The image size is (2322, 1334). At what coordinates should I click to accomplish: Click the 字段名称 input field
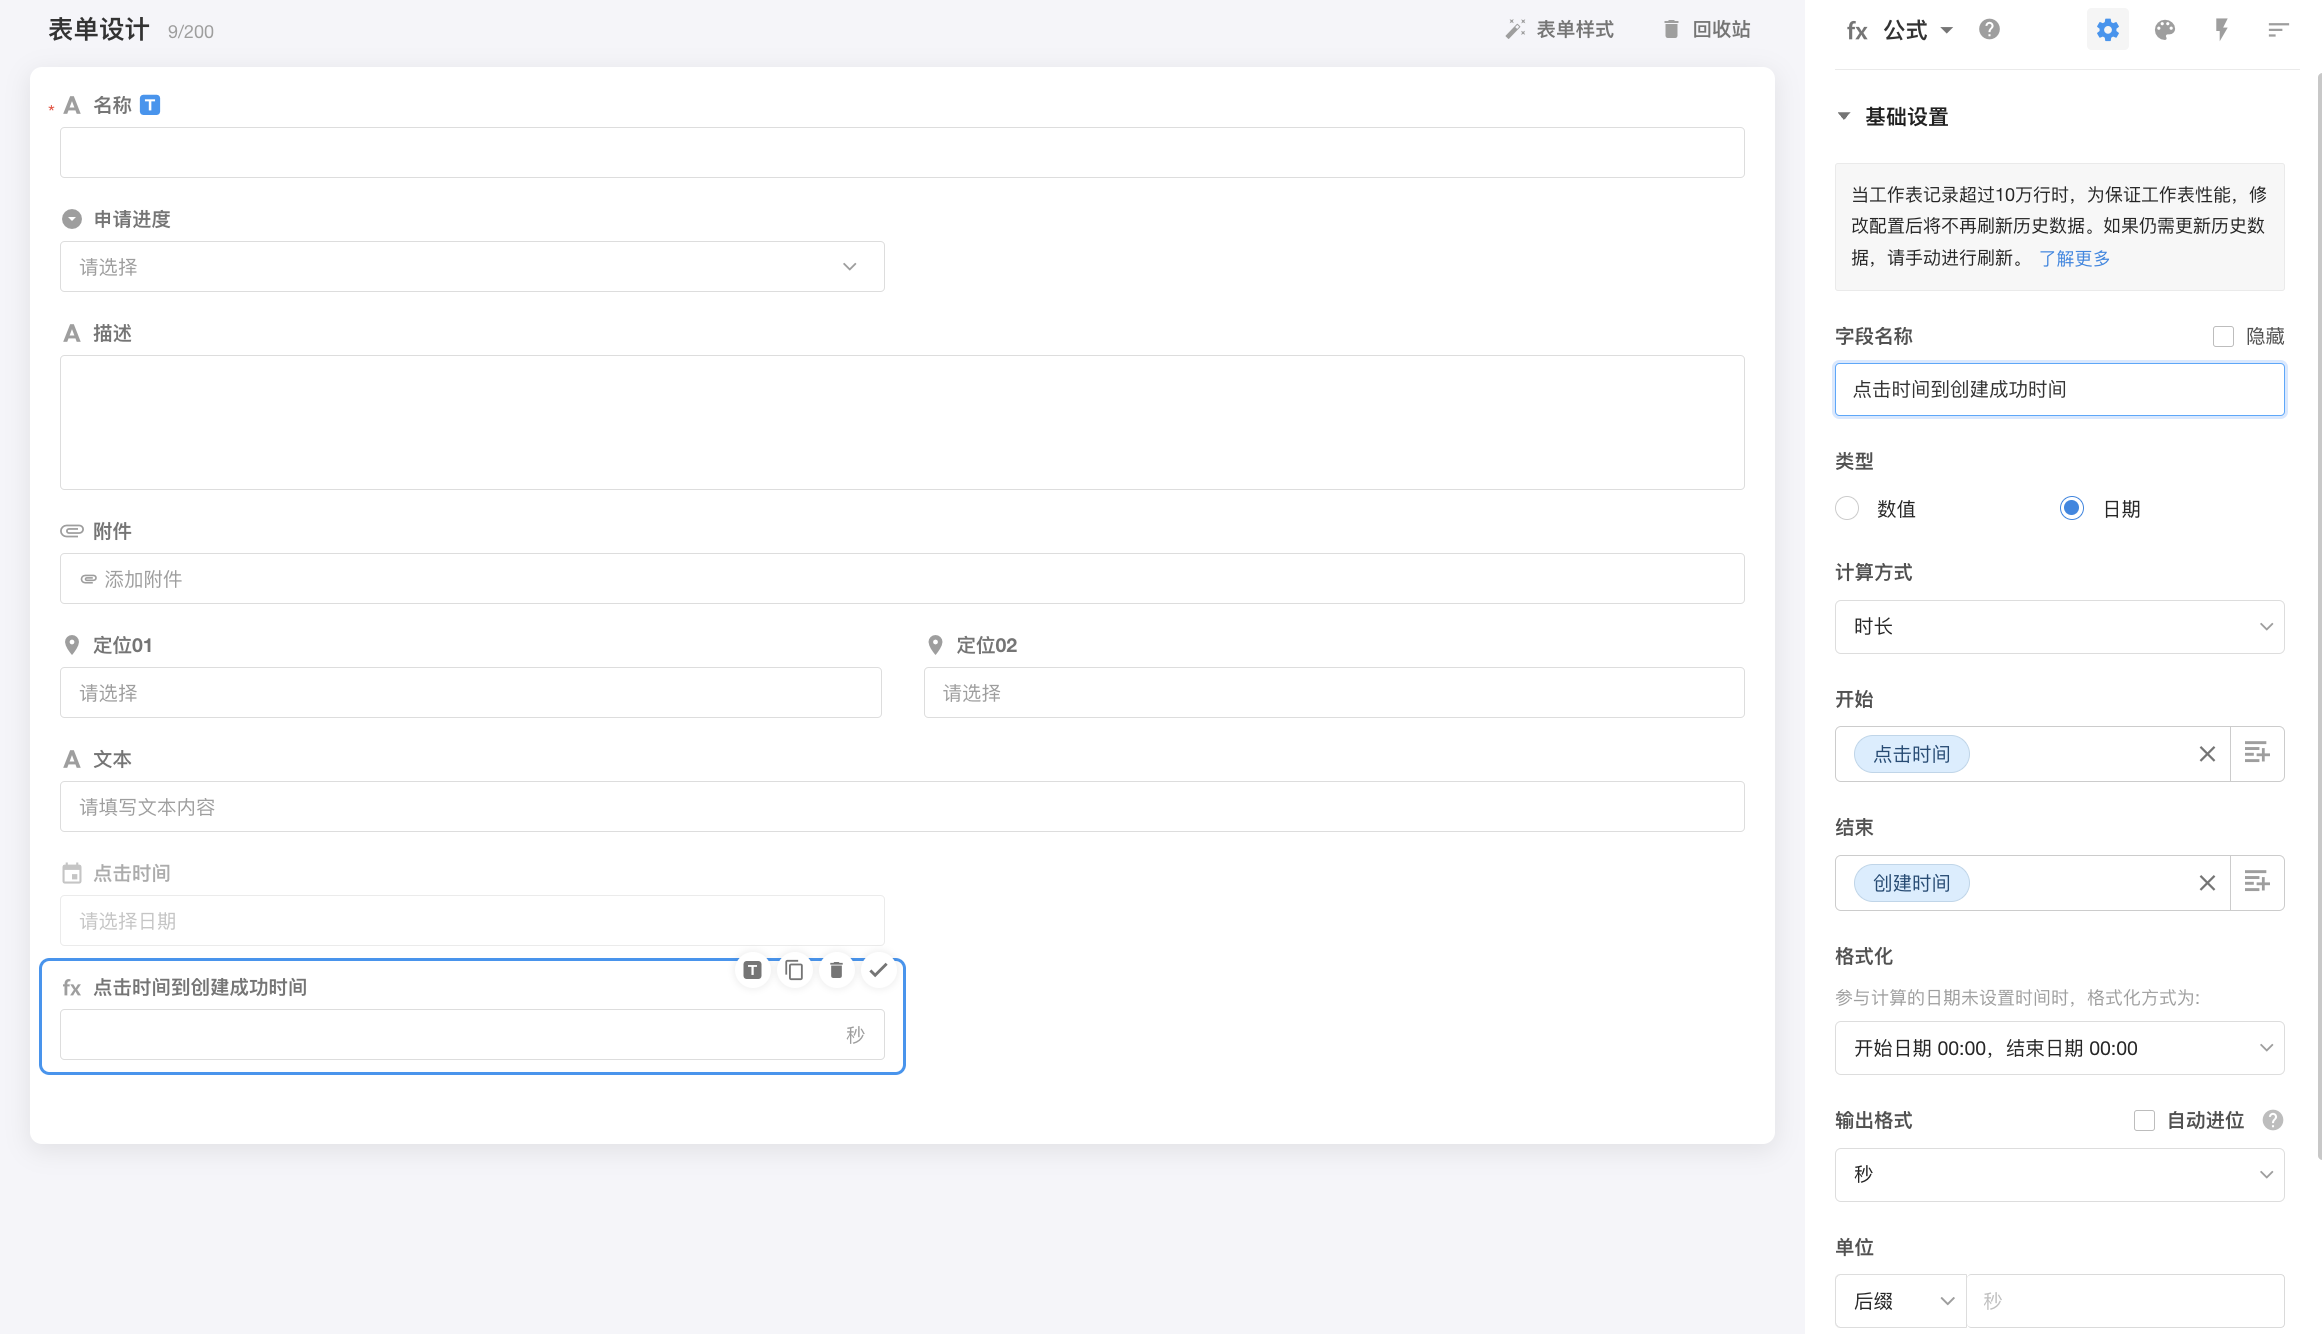click(2059, 390)
